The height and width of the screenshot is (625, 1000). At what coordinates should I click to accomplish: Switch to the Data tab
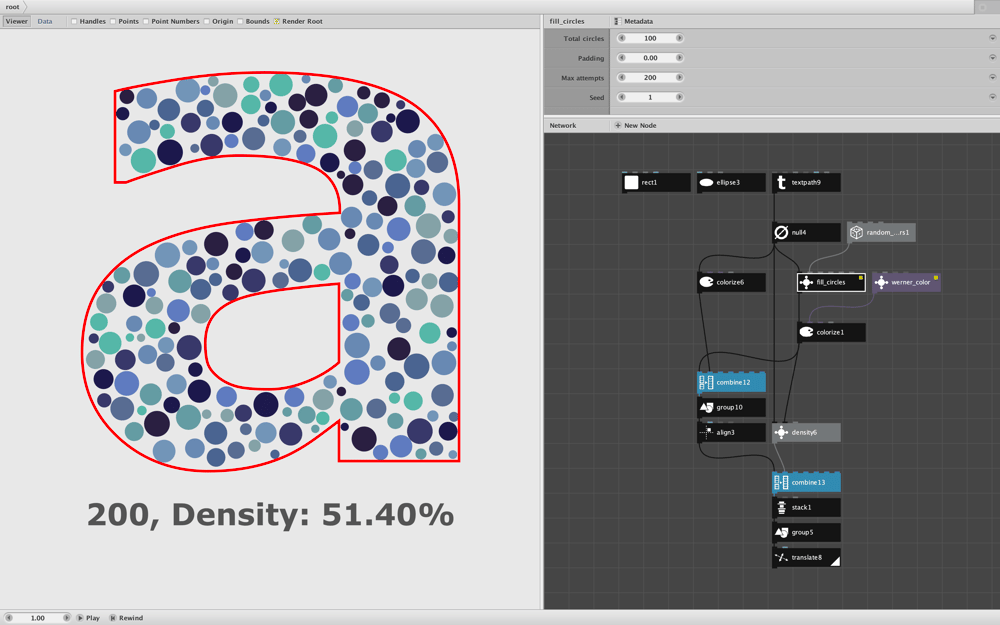[45, 22]
